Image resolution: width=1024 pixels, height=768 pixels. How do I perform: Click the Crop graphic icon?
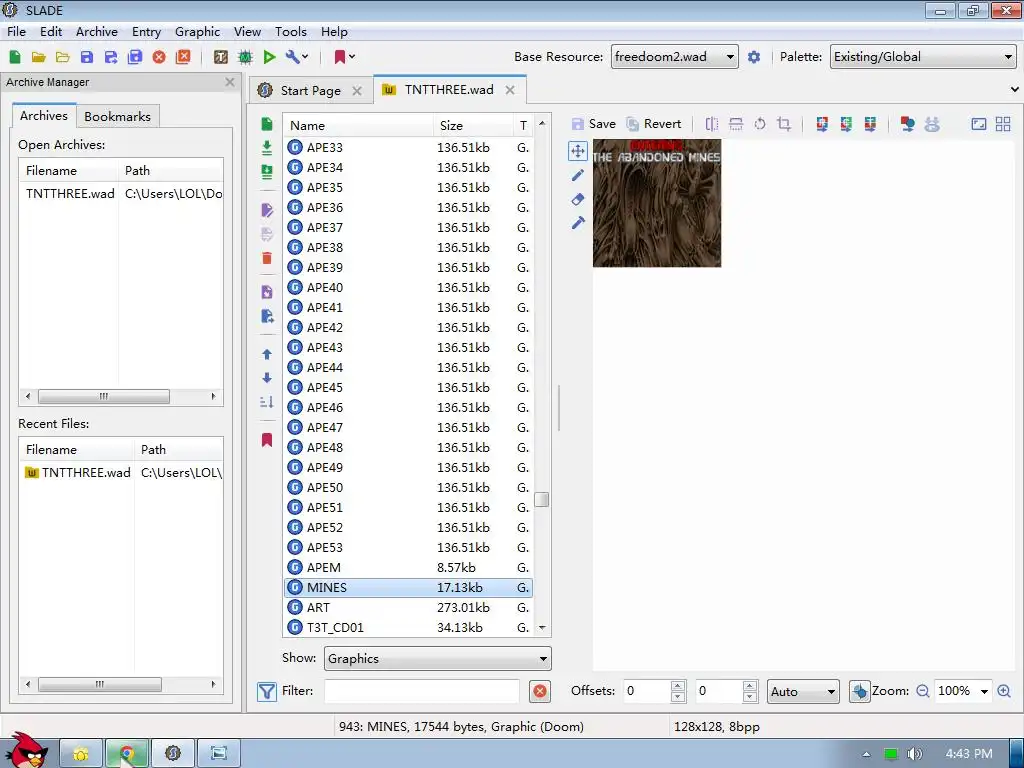(x=784, y=124)
